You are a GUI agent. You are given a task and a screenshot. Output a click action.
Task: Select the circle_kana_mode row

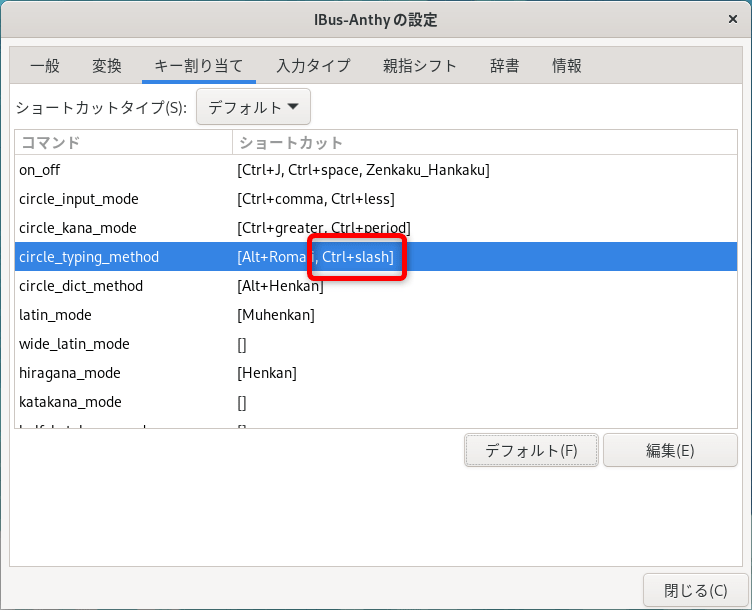point(376,227)
